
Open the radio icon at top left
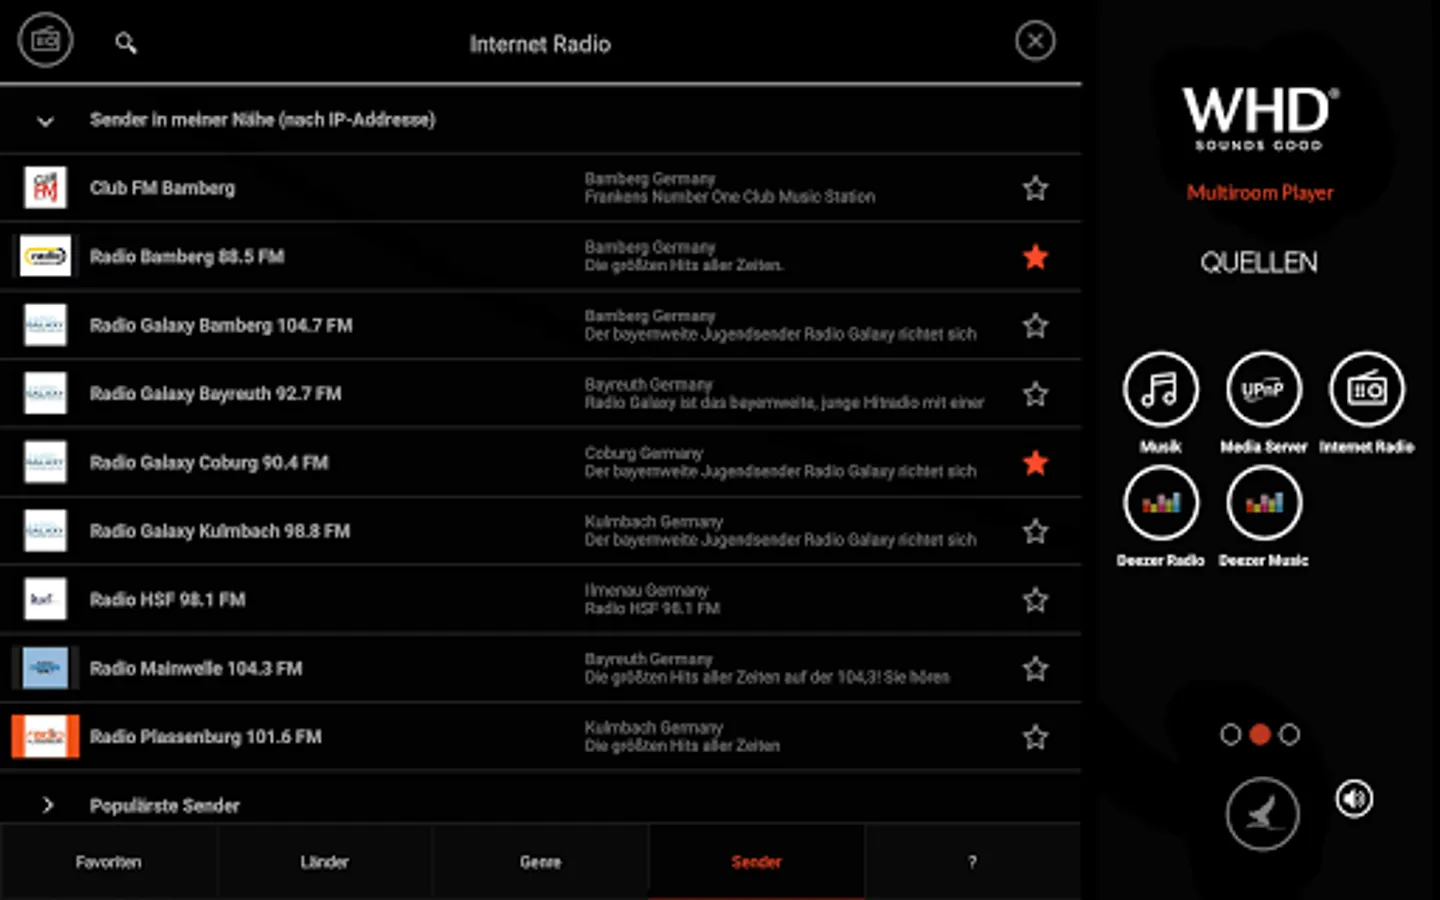coord(45,40)
